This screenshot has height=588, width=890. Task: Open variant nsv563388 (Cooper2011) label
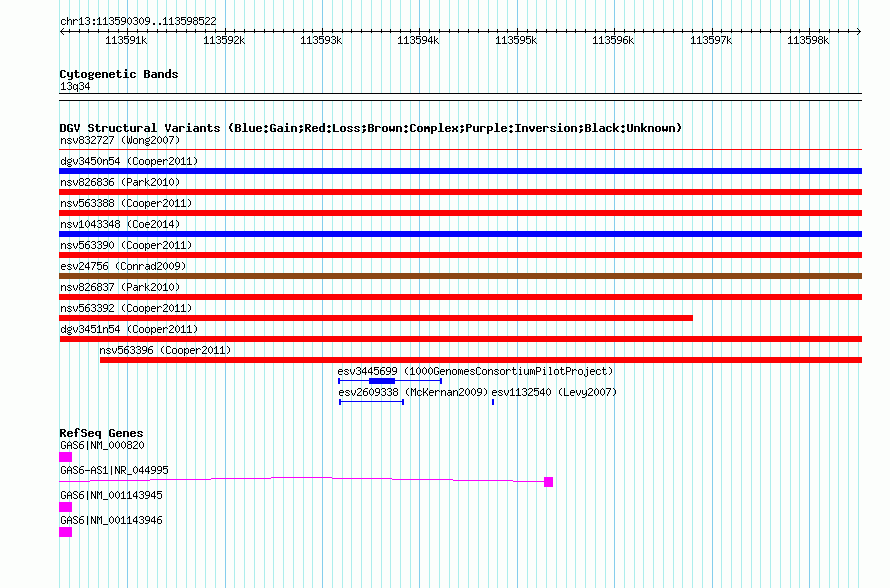point(126,203)
